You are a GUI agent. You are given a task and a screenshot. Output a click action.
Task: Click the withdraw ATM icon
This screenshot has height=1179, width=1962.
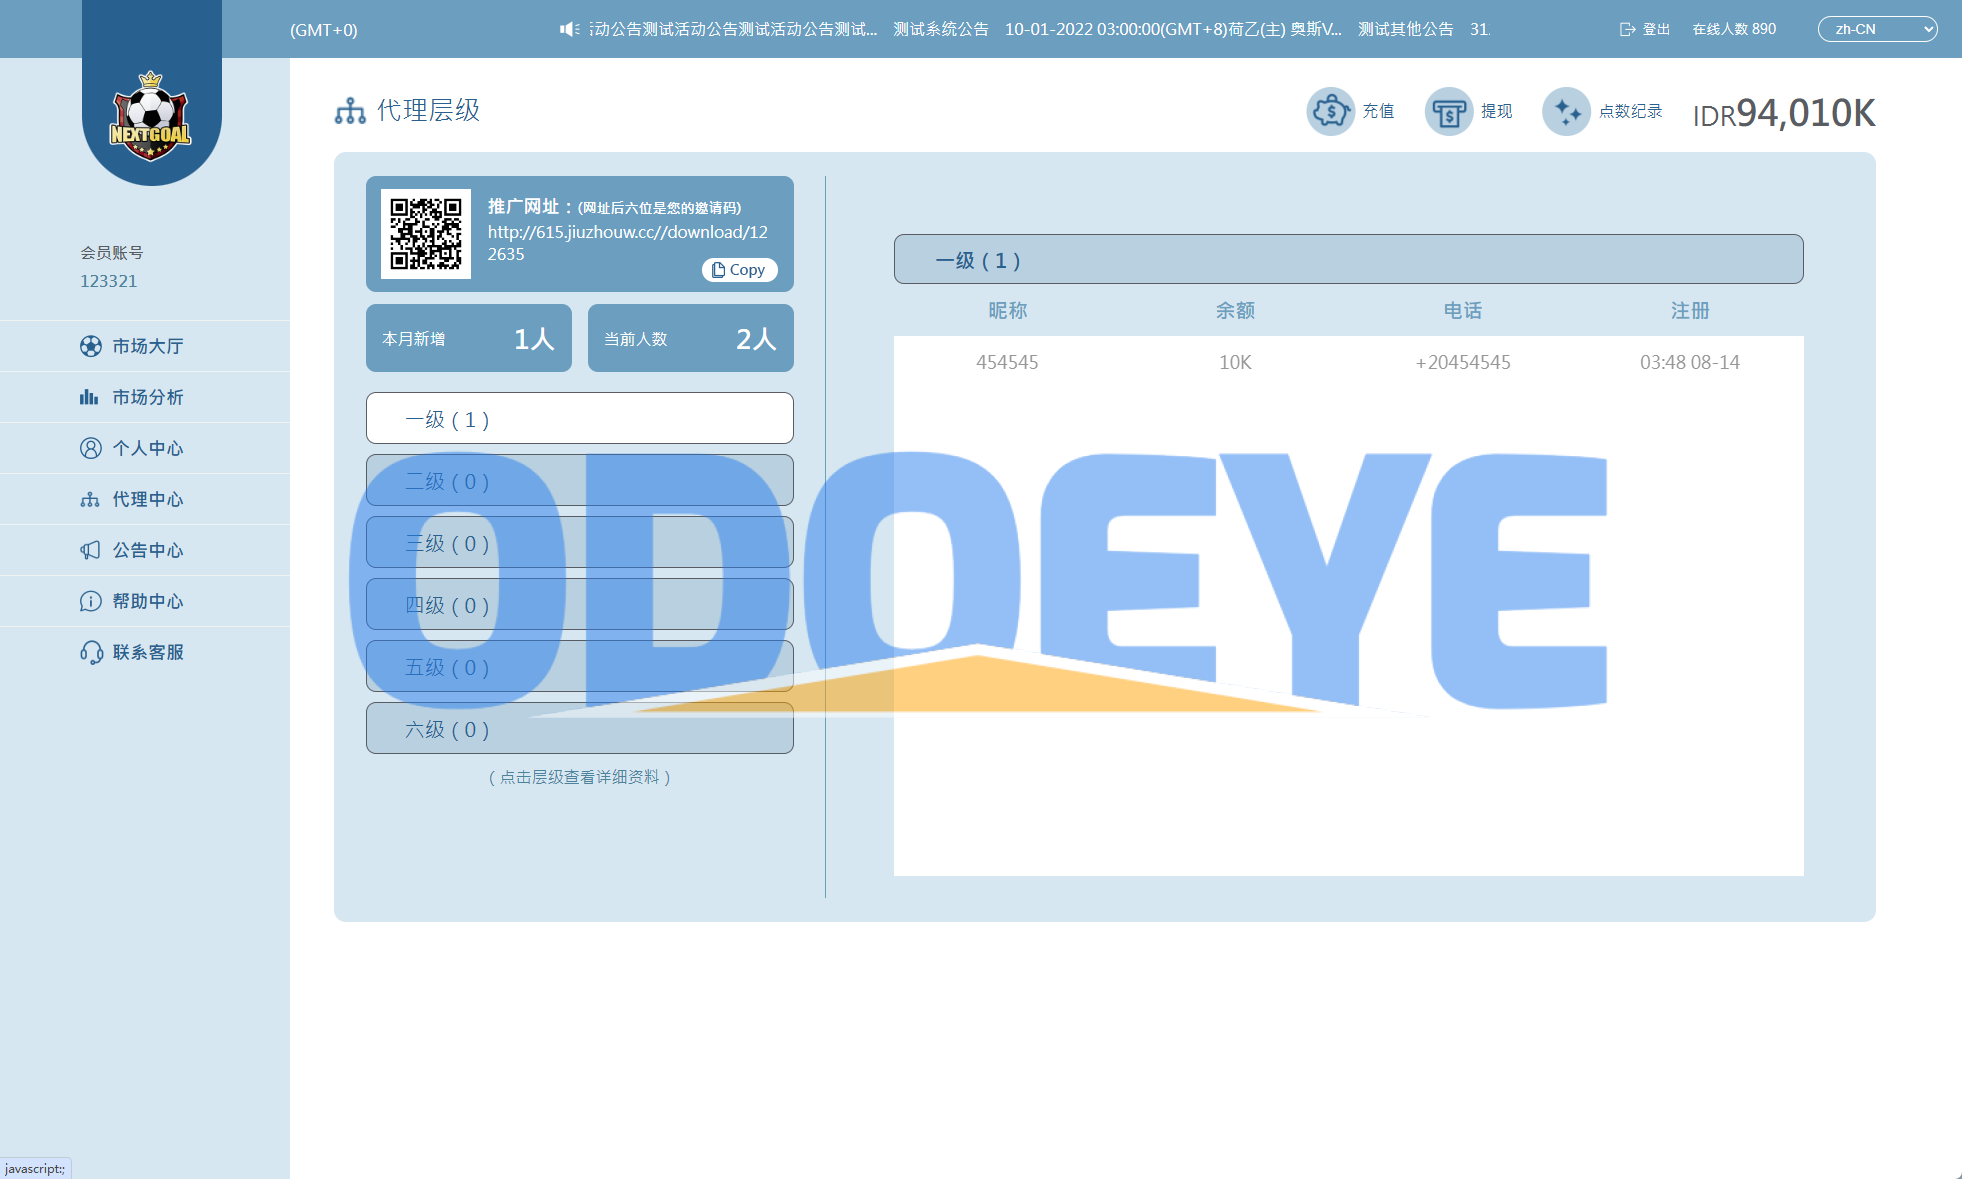pyautogui.click(x=1448, y=111)
